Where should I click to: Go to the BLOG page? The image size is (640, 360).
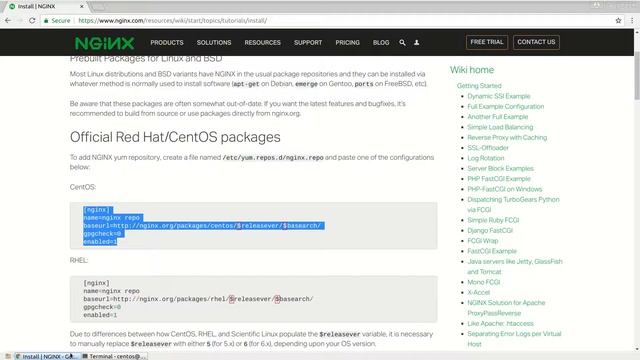pyautogui.click(x=381, y=42)
